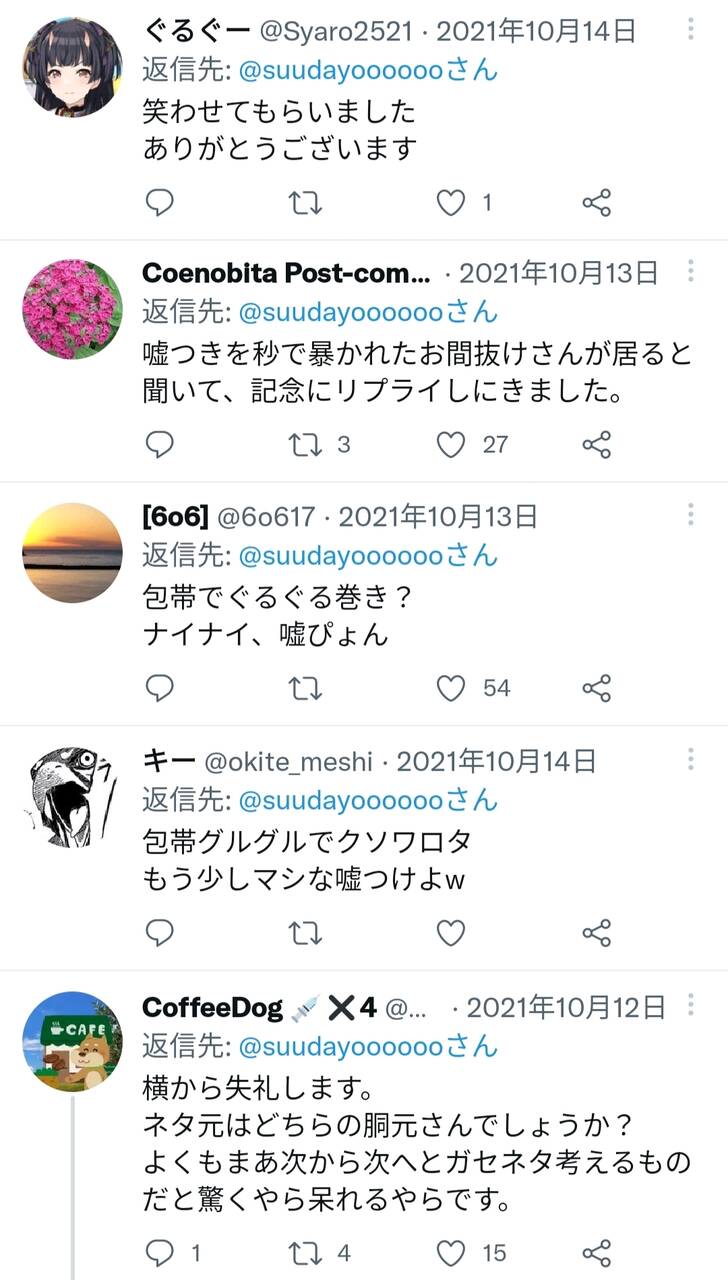Open the sunset avatar of [6o6]
The width and height of the screenshot is (728, 1280).
click(x=72, y=553)
